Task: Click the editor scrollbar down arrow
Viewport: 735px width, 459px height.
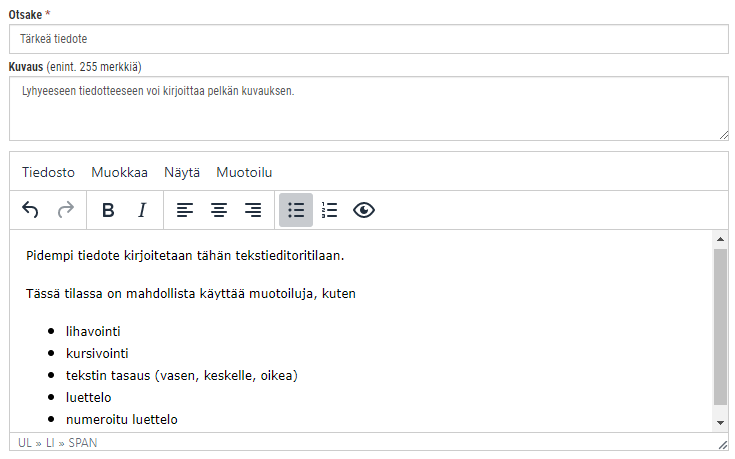Action: click(x=720, y=423)
